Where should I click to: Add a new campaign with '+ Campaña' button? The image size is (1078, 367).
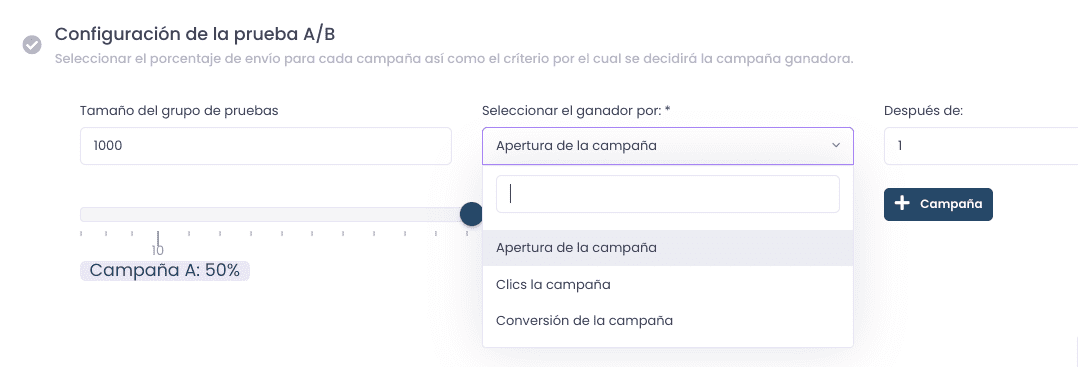[x=938, y=204]
